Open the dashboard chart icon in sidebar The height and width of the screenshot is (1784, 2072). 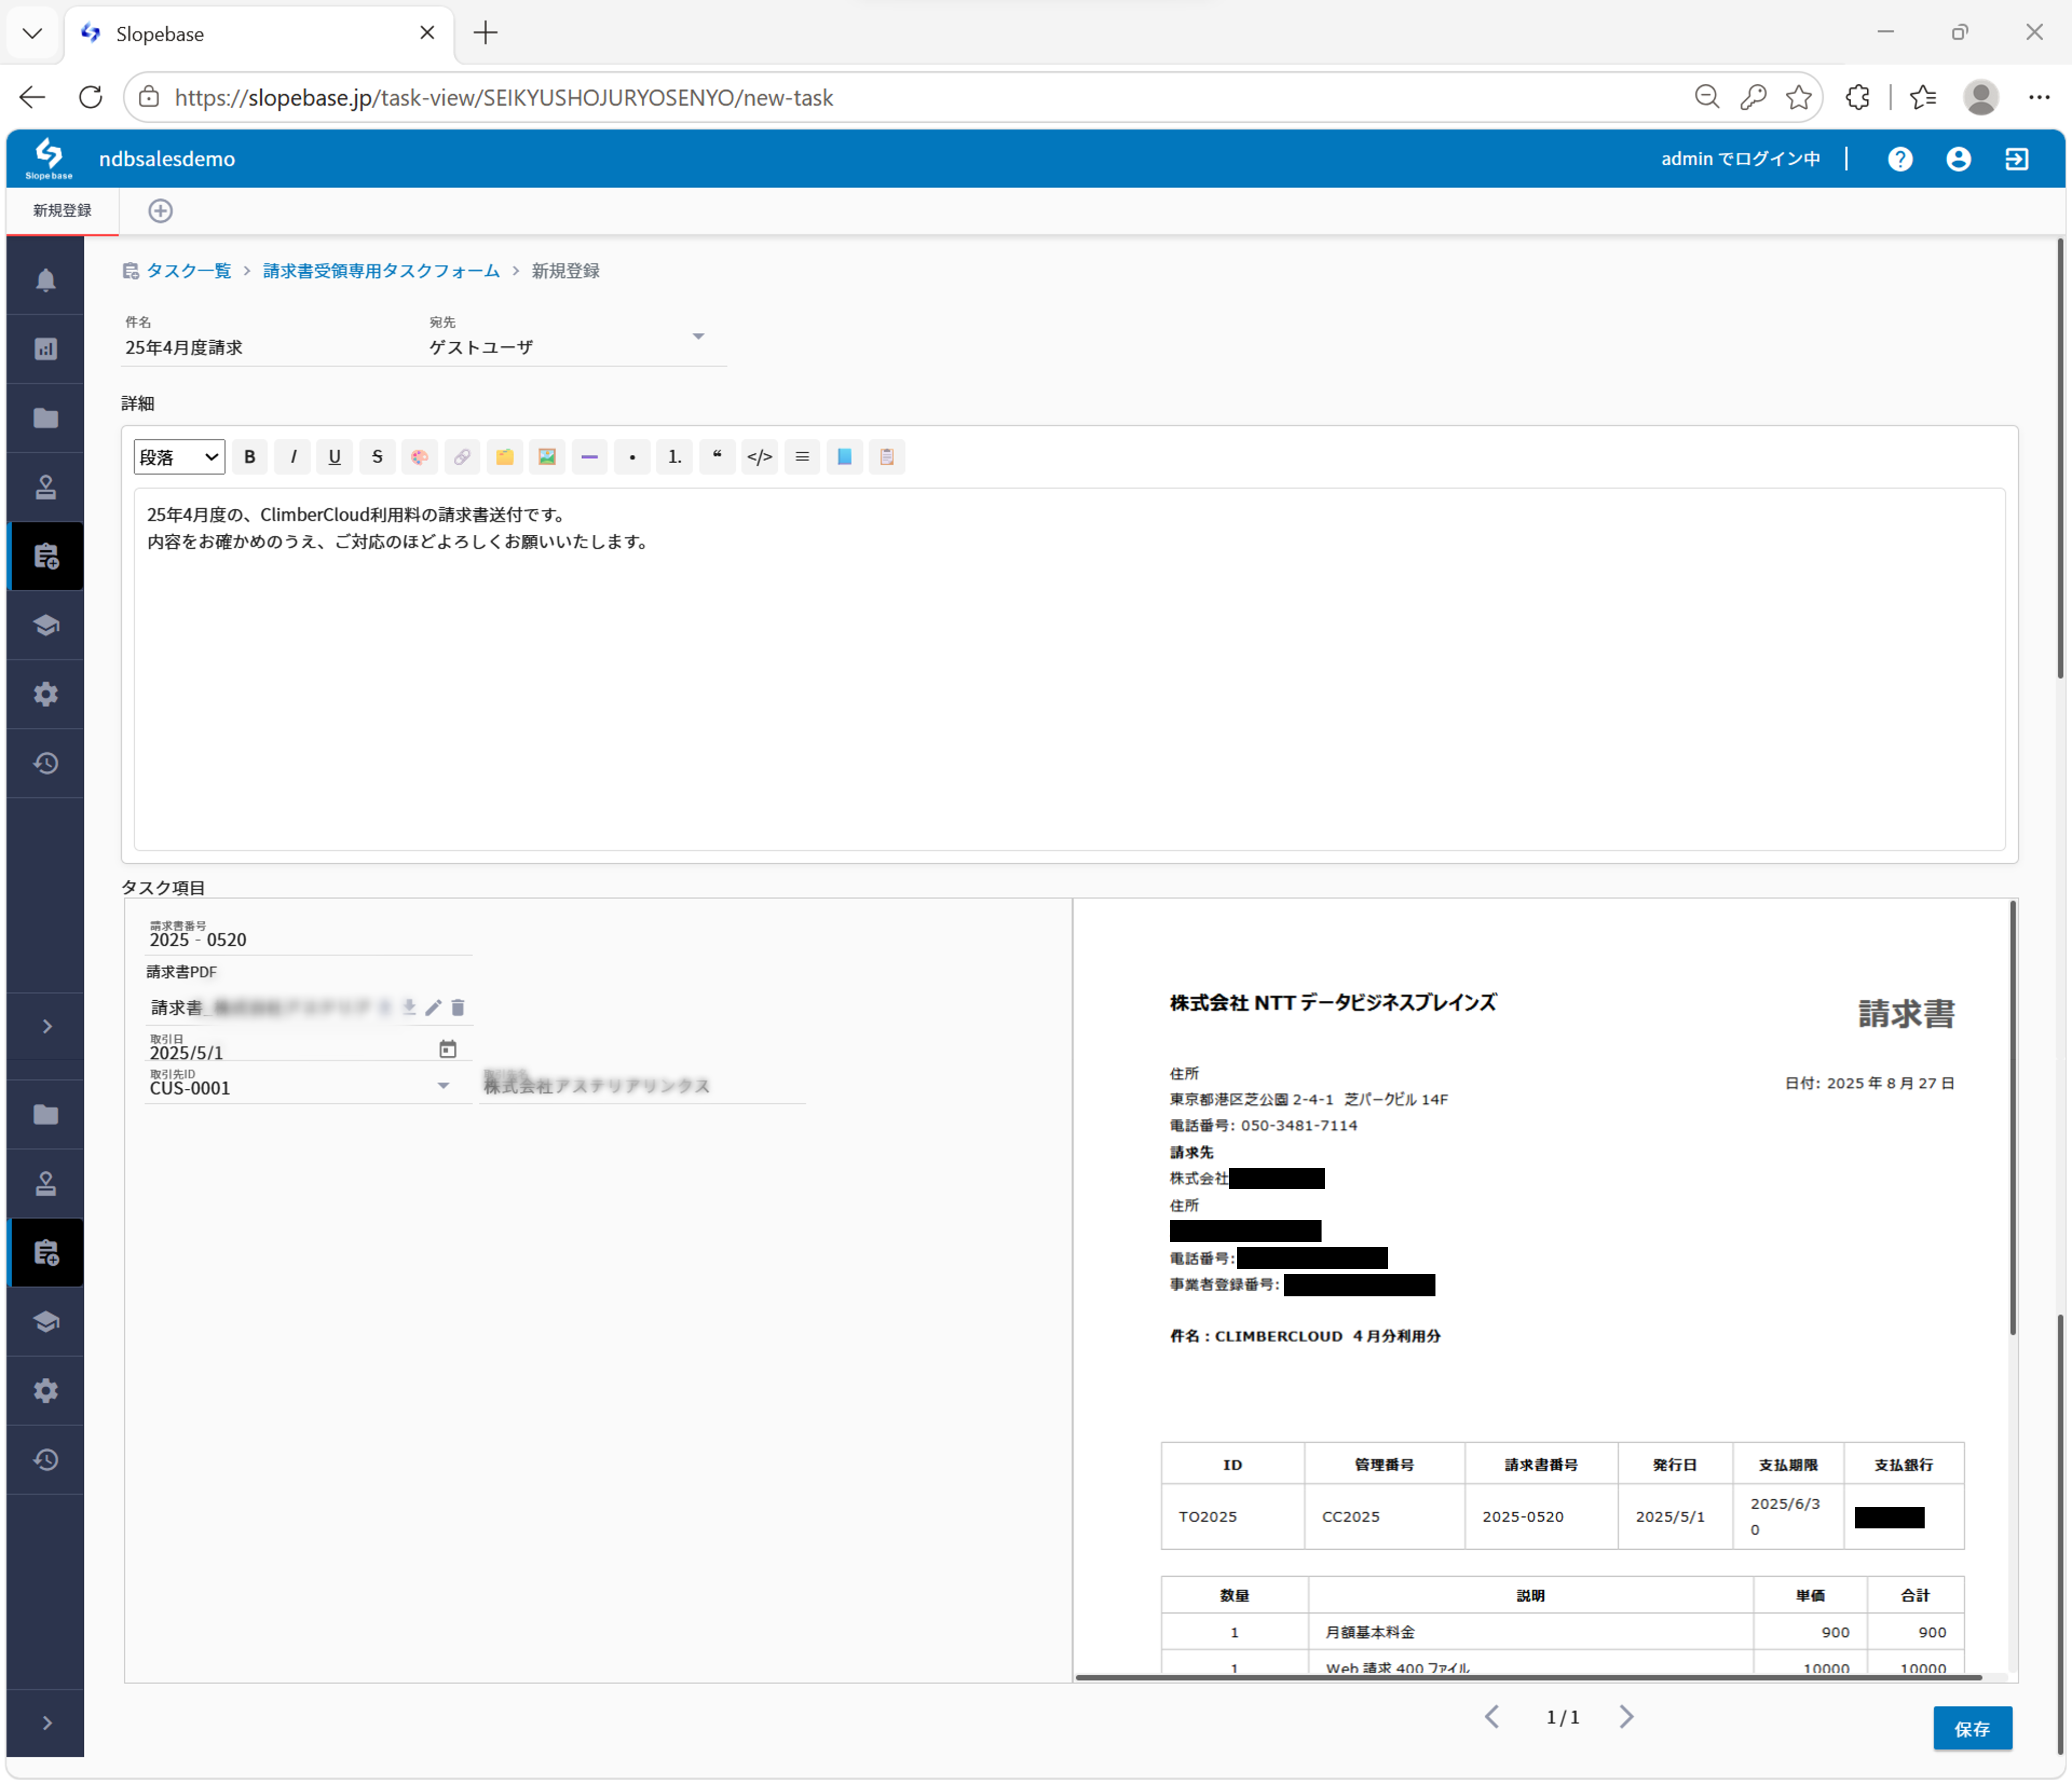pyautogui.click(x=46, y=349)
